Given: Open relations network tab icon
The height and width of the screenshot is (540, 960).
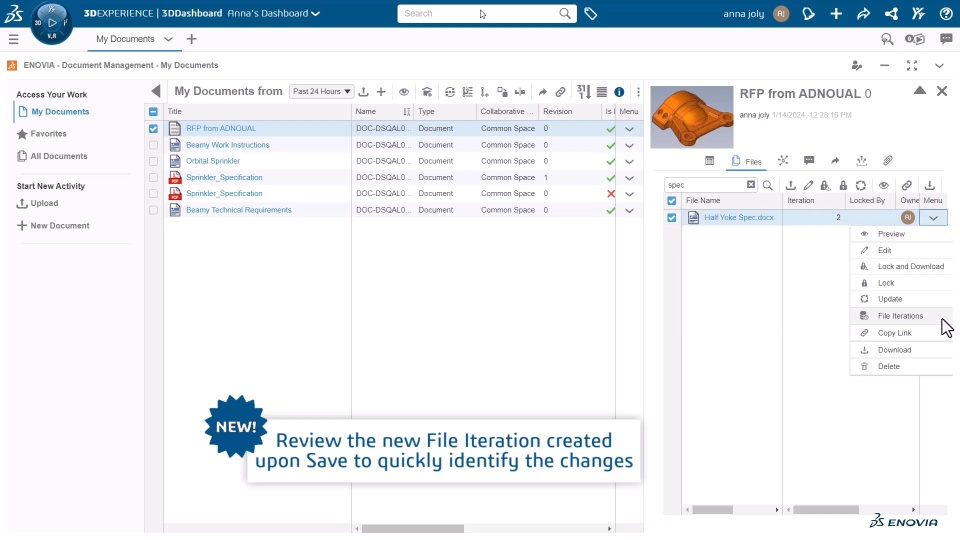Looking at the screenshot, I should (783, 161).
